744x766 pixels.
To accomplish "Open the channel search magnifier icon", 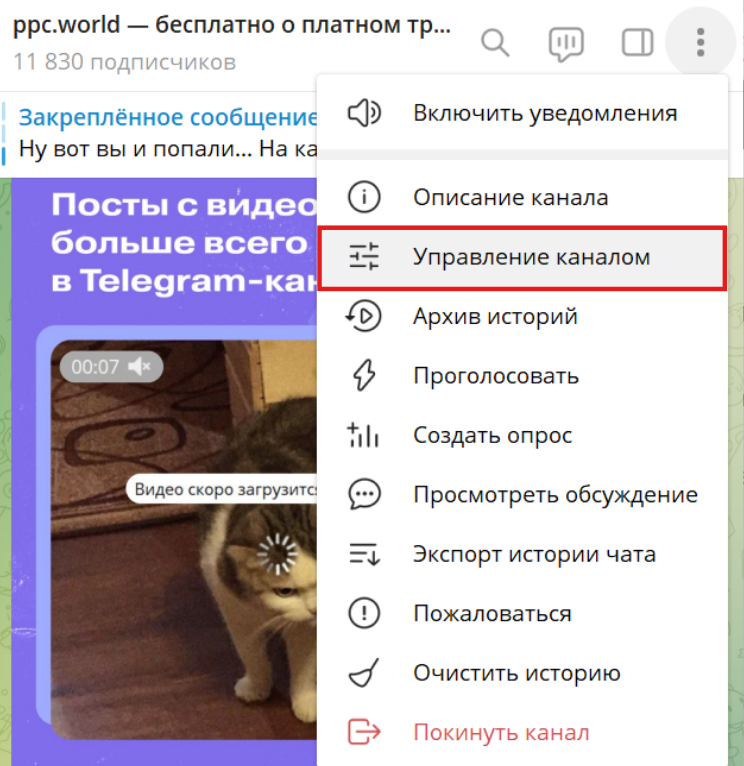I will 495,43.
